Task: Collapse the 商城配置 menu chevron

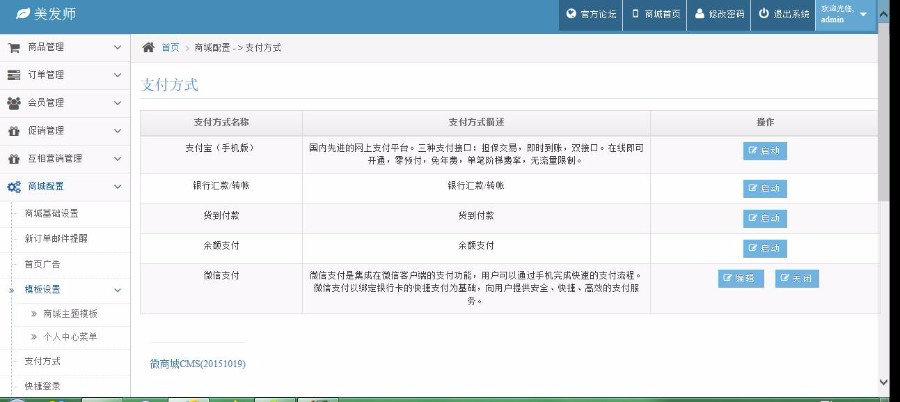Action: [118, 186]
